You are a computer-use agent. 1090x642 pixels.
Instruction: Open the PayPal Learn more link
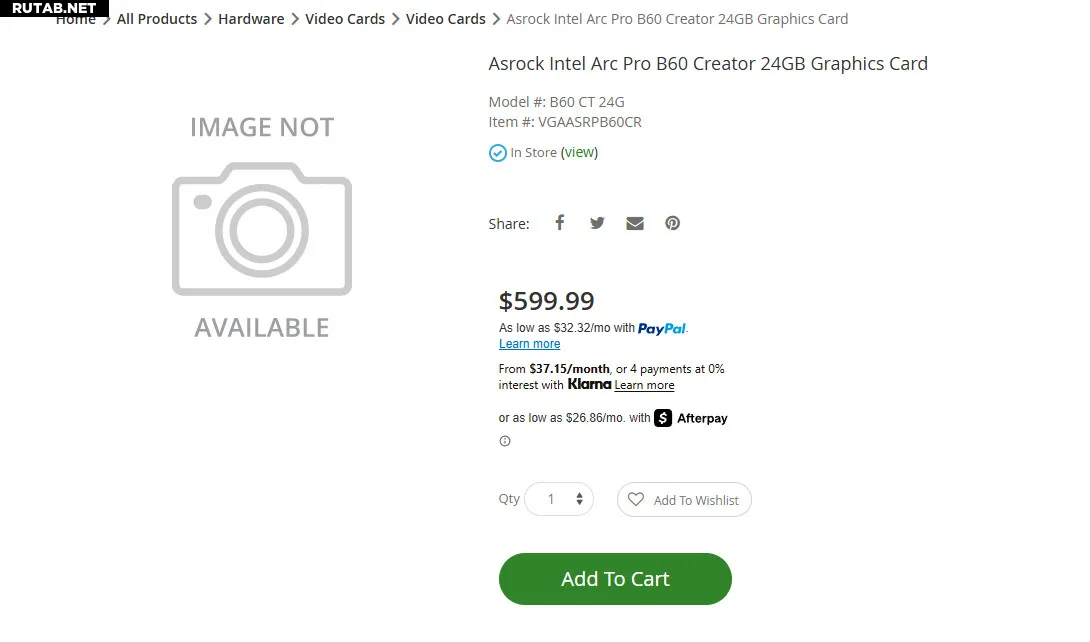point(529,344)
